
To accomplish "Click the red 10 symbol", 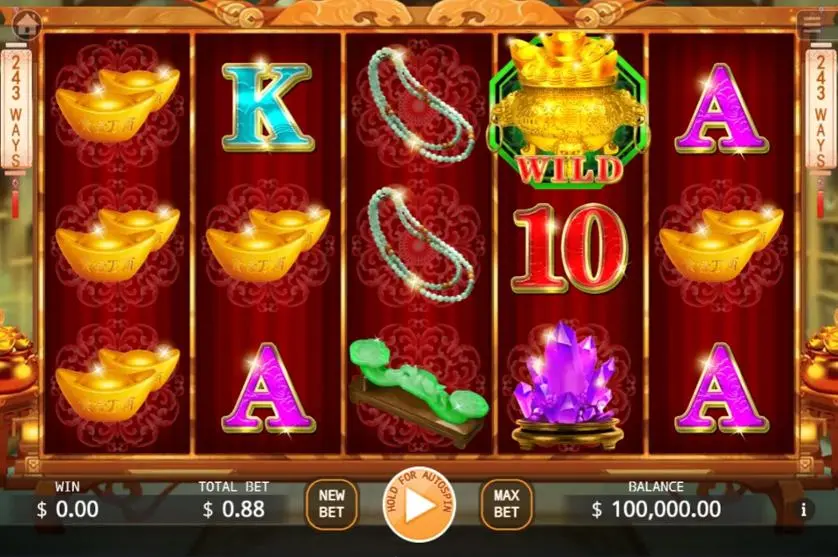I will (x=570, y=249).
